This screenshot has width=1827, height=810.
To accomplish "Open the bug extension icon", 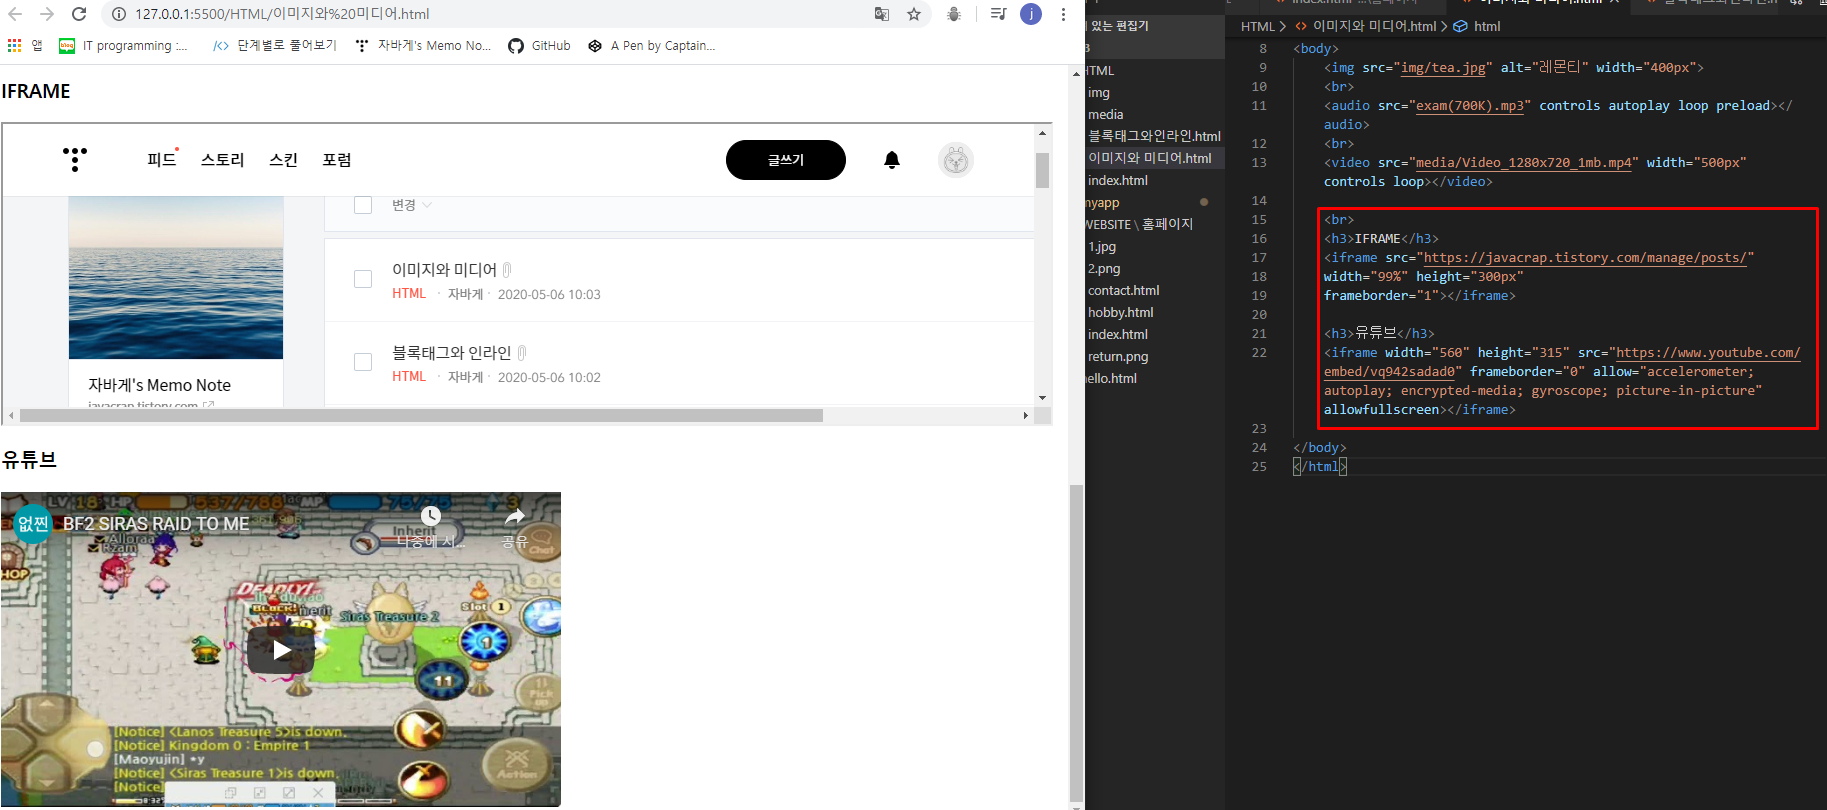I will (x=954, y=14).
